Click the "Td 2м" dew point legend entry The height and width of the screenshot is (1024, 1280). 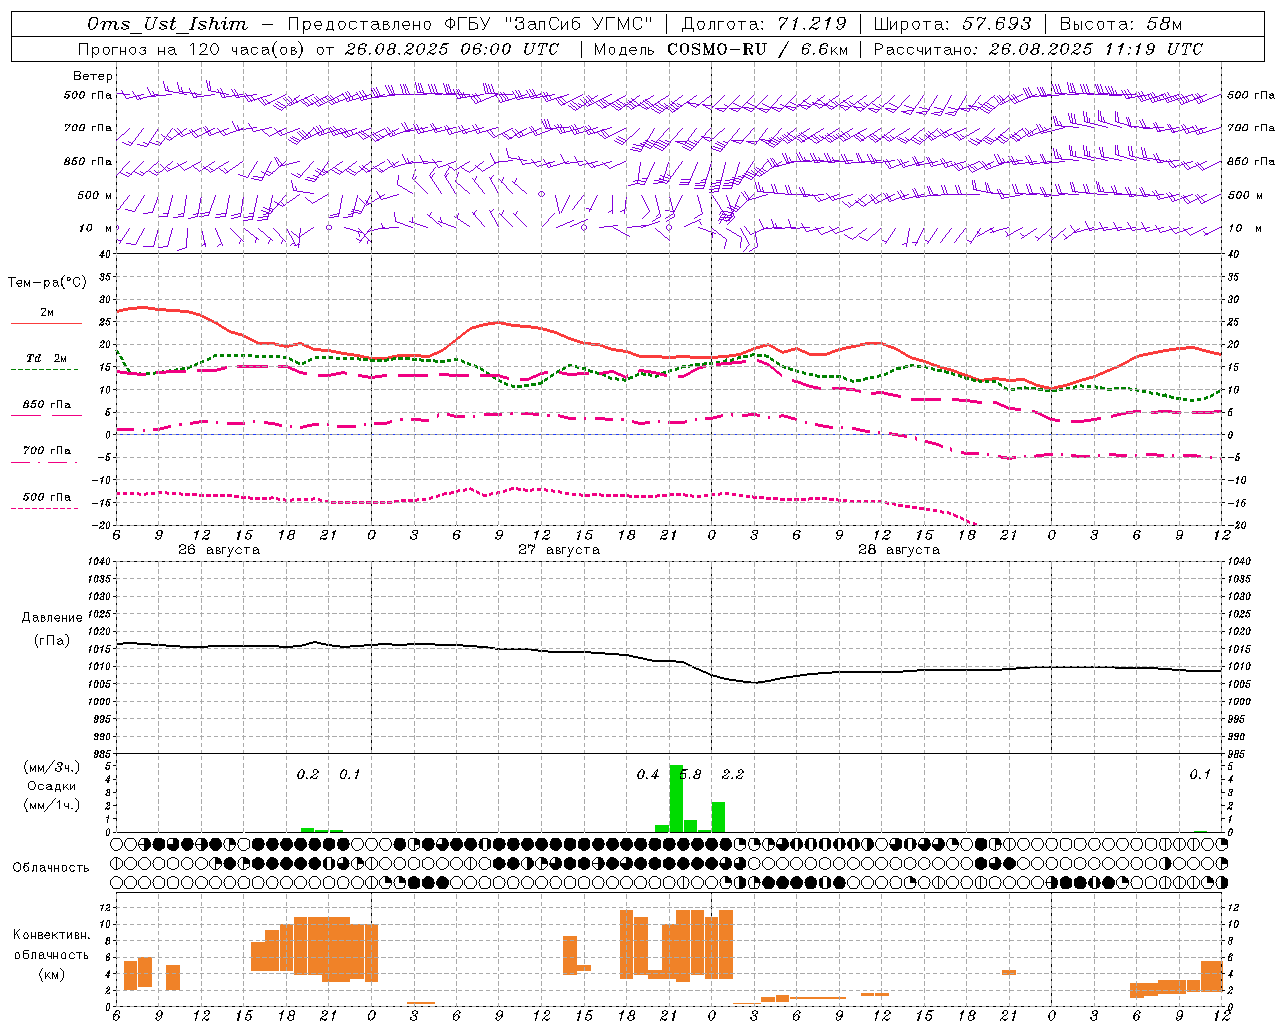(x=47, y=358)
